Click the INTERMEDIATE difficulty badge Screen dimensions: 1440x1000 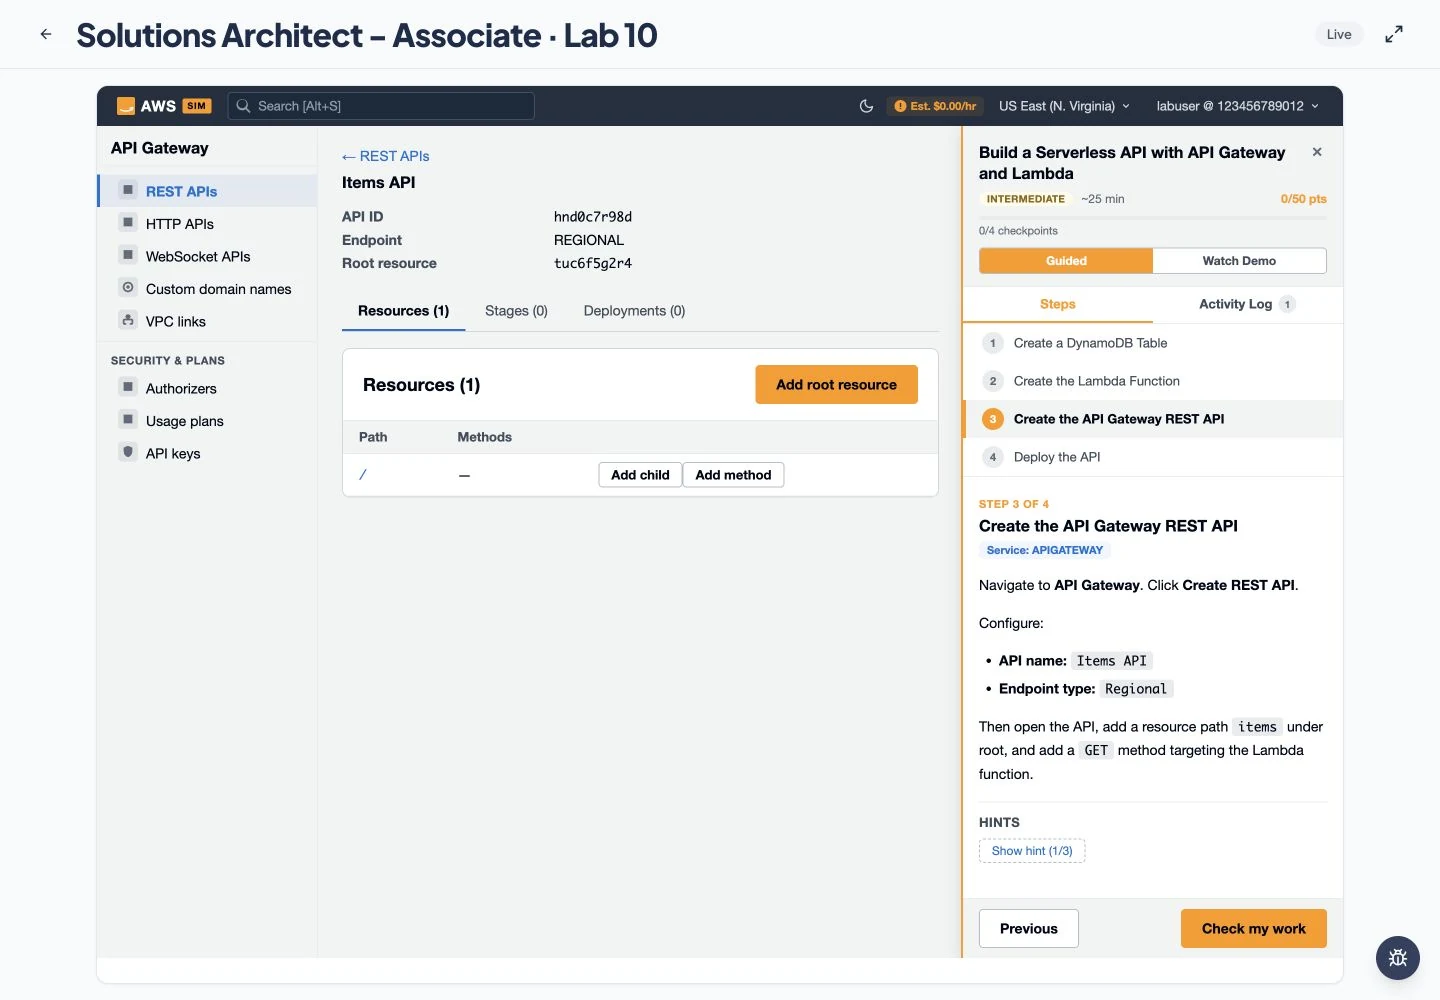1025,199
